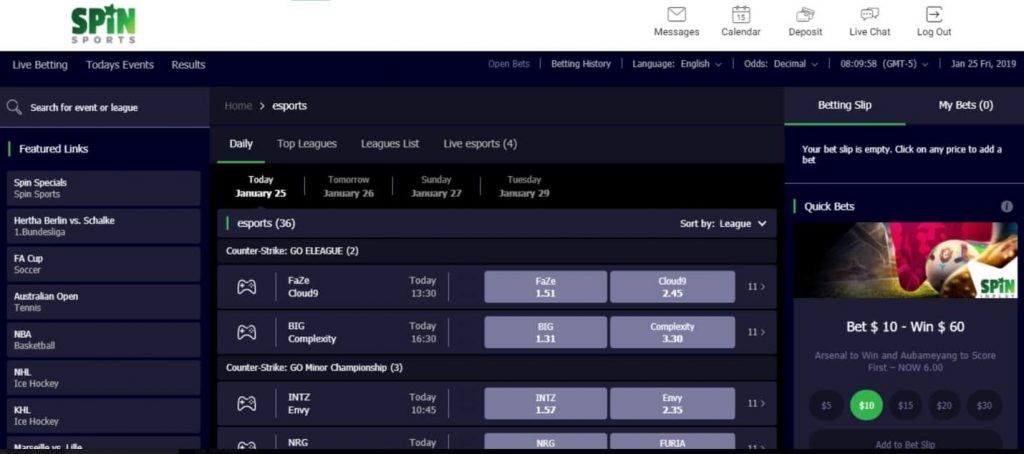Open the Hertha Berlin vs. Schalke link
This screenshot has height=454, width=1024.
point(104,226)
